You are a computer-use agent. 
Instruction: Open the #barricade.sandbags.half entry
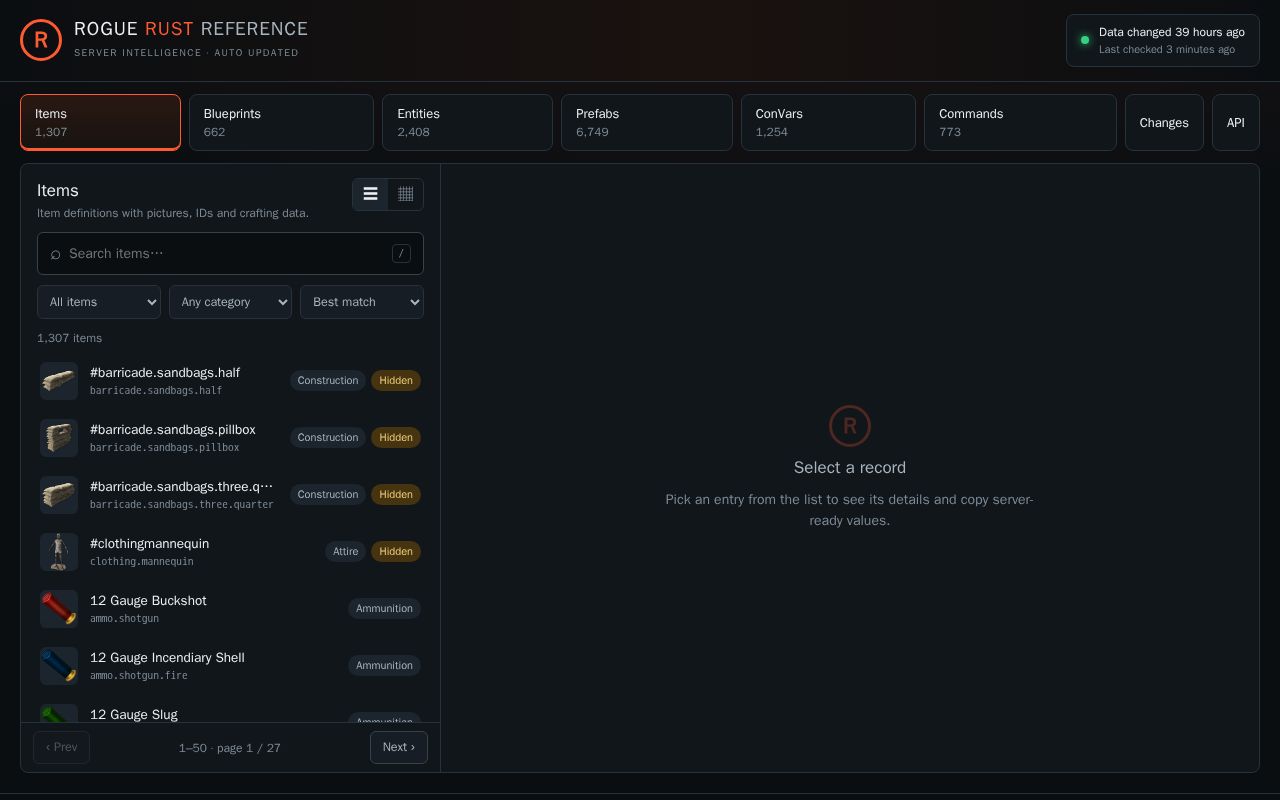click(230, 381)
